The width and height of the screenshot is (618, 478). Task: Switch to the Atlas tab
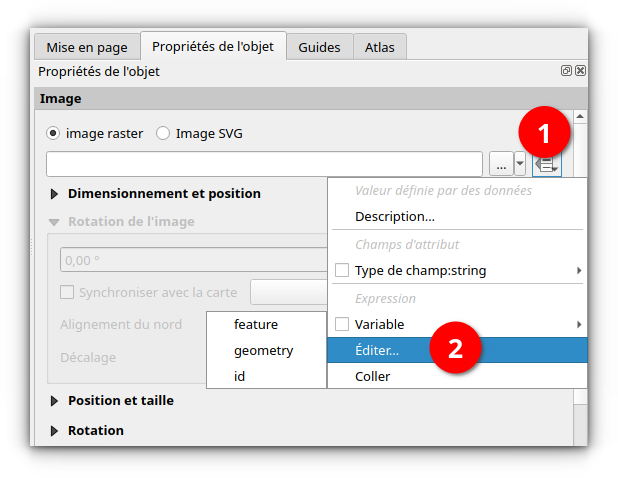[379, 47]
